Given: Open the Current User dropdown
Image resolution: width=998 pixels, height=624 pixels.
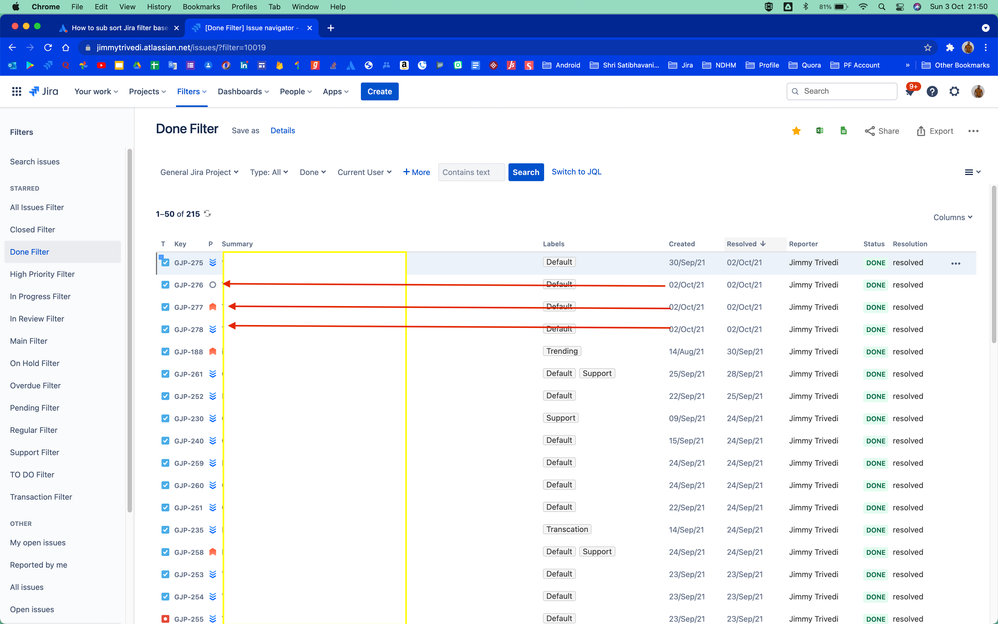Looking at the screenshot, I should click(x=364, y=171).
